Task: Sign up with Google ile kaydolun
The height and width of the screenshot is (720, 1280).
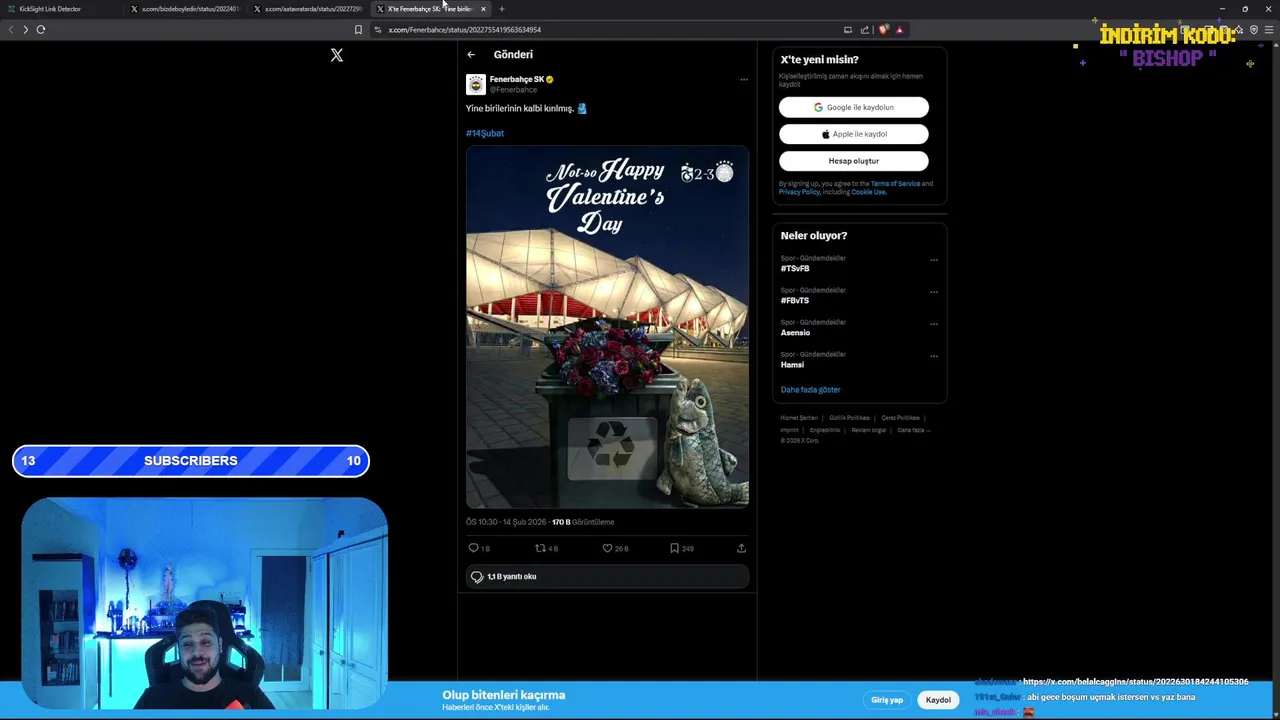Action: coord(854,107)
